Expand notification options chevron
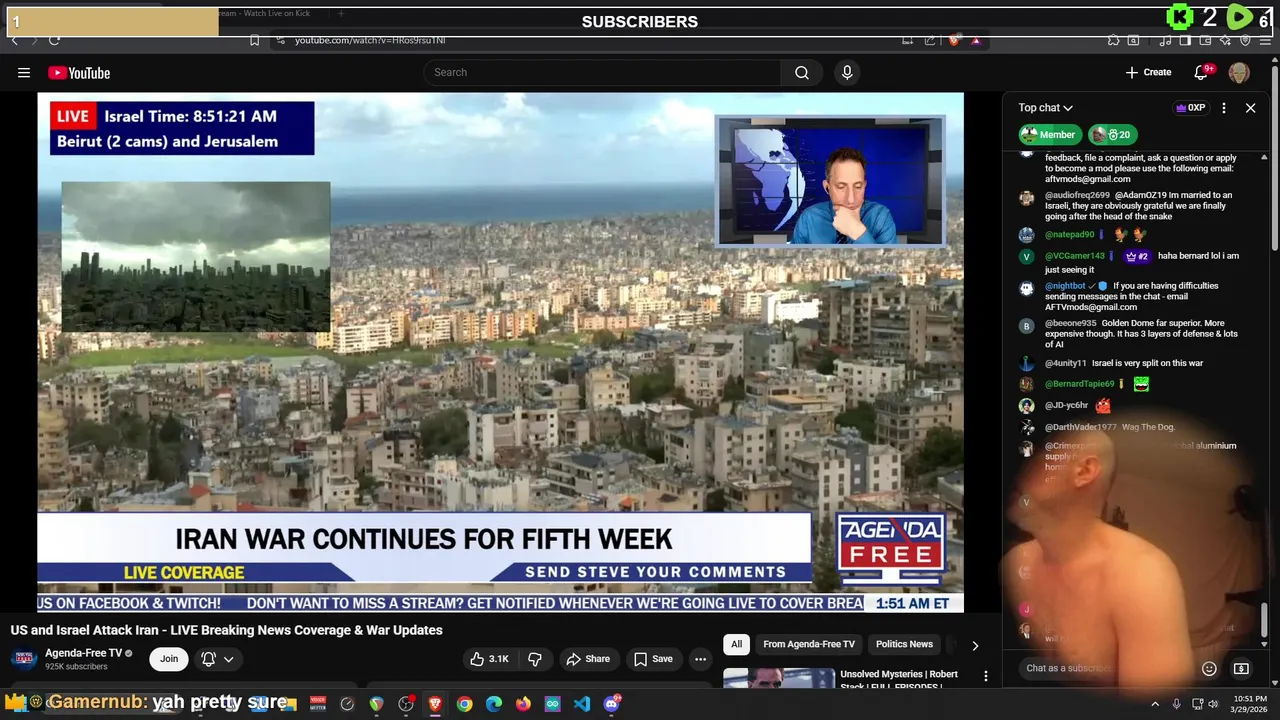The height and width of the screenshot is (720, 1280). pos(229,659)
